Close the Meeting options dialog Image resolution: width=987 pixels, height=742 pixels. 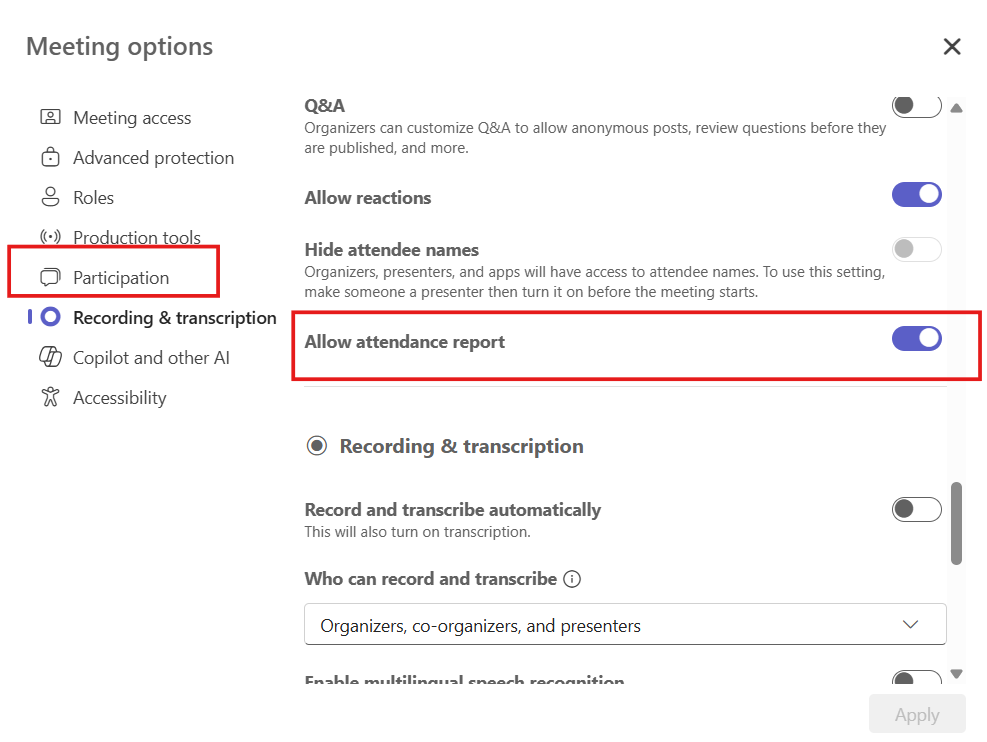tap(951, 46)
